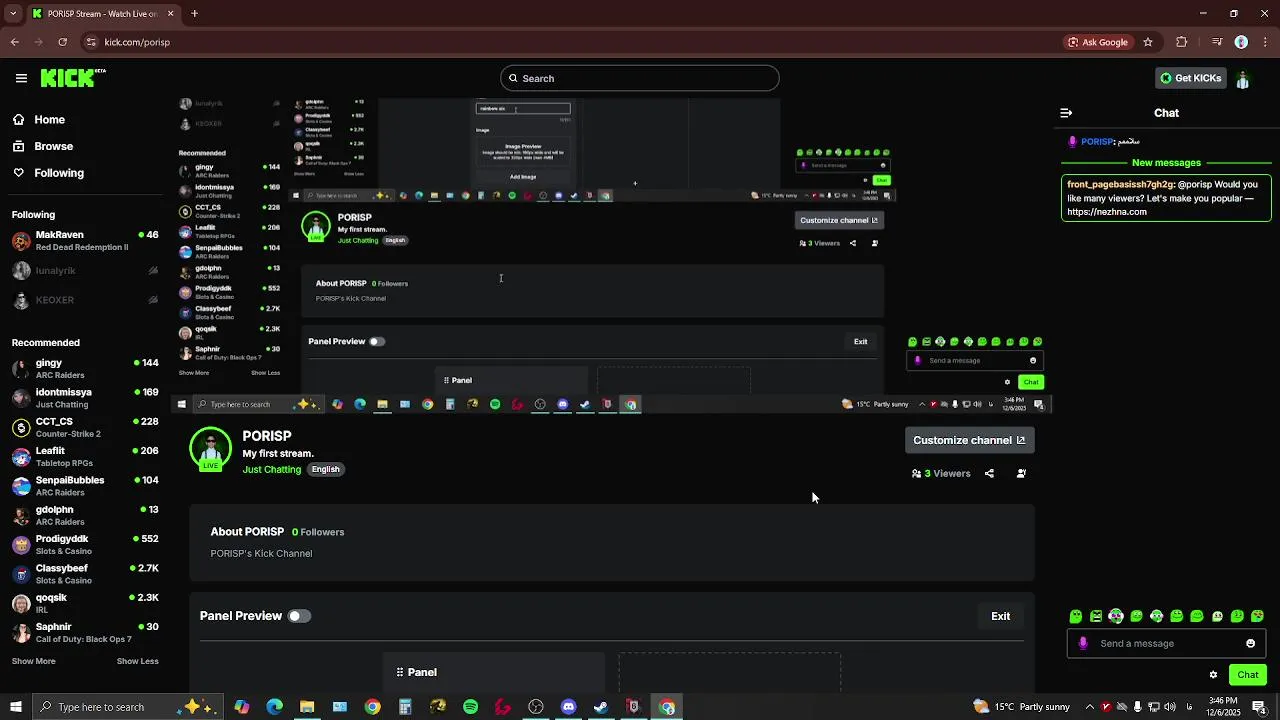Screen dimensions: 1280x720
Task: Open File Explorer from the taskbar
Action: coord(307,707)
